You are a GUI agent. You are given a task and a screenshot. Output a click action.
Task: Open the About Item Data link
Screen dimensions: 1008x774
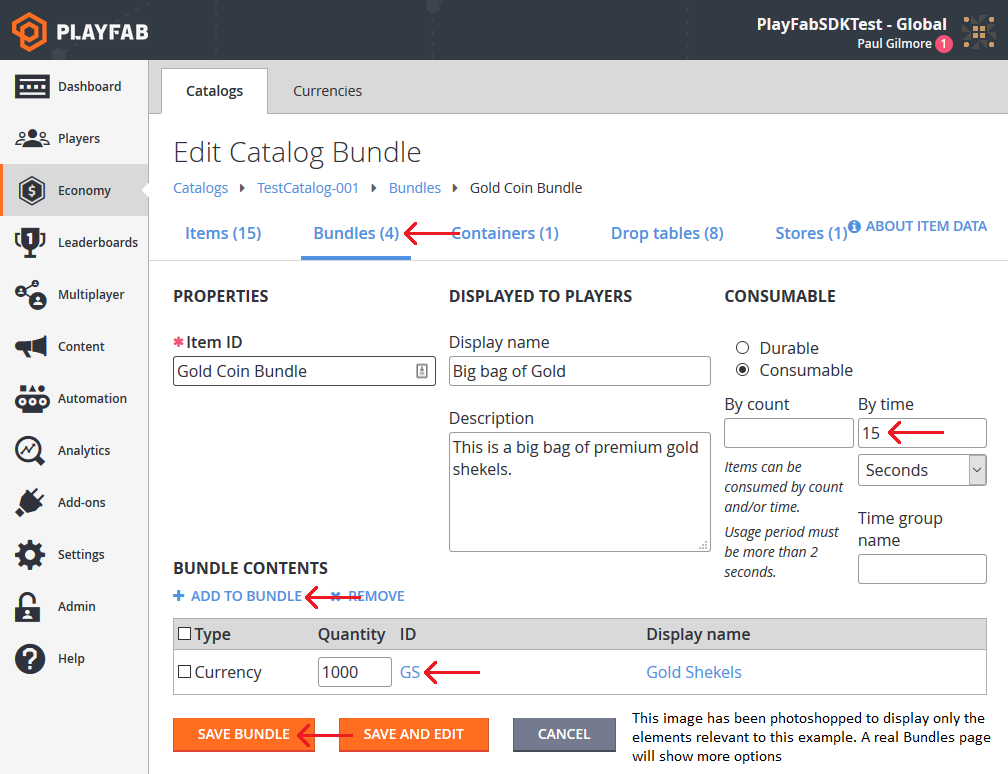click(x=926, y=226)
